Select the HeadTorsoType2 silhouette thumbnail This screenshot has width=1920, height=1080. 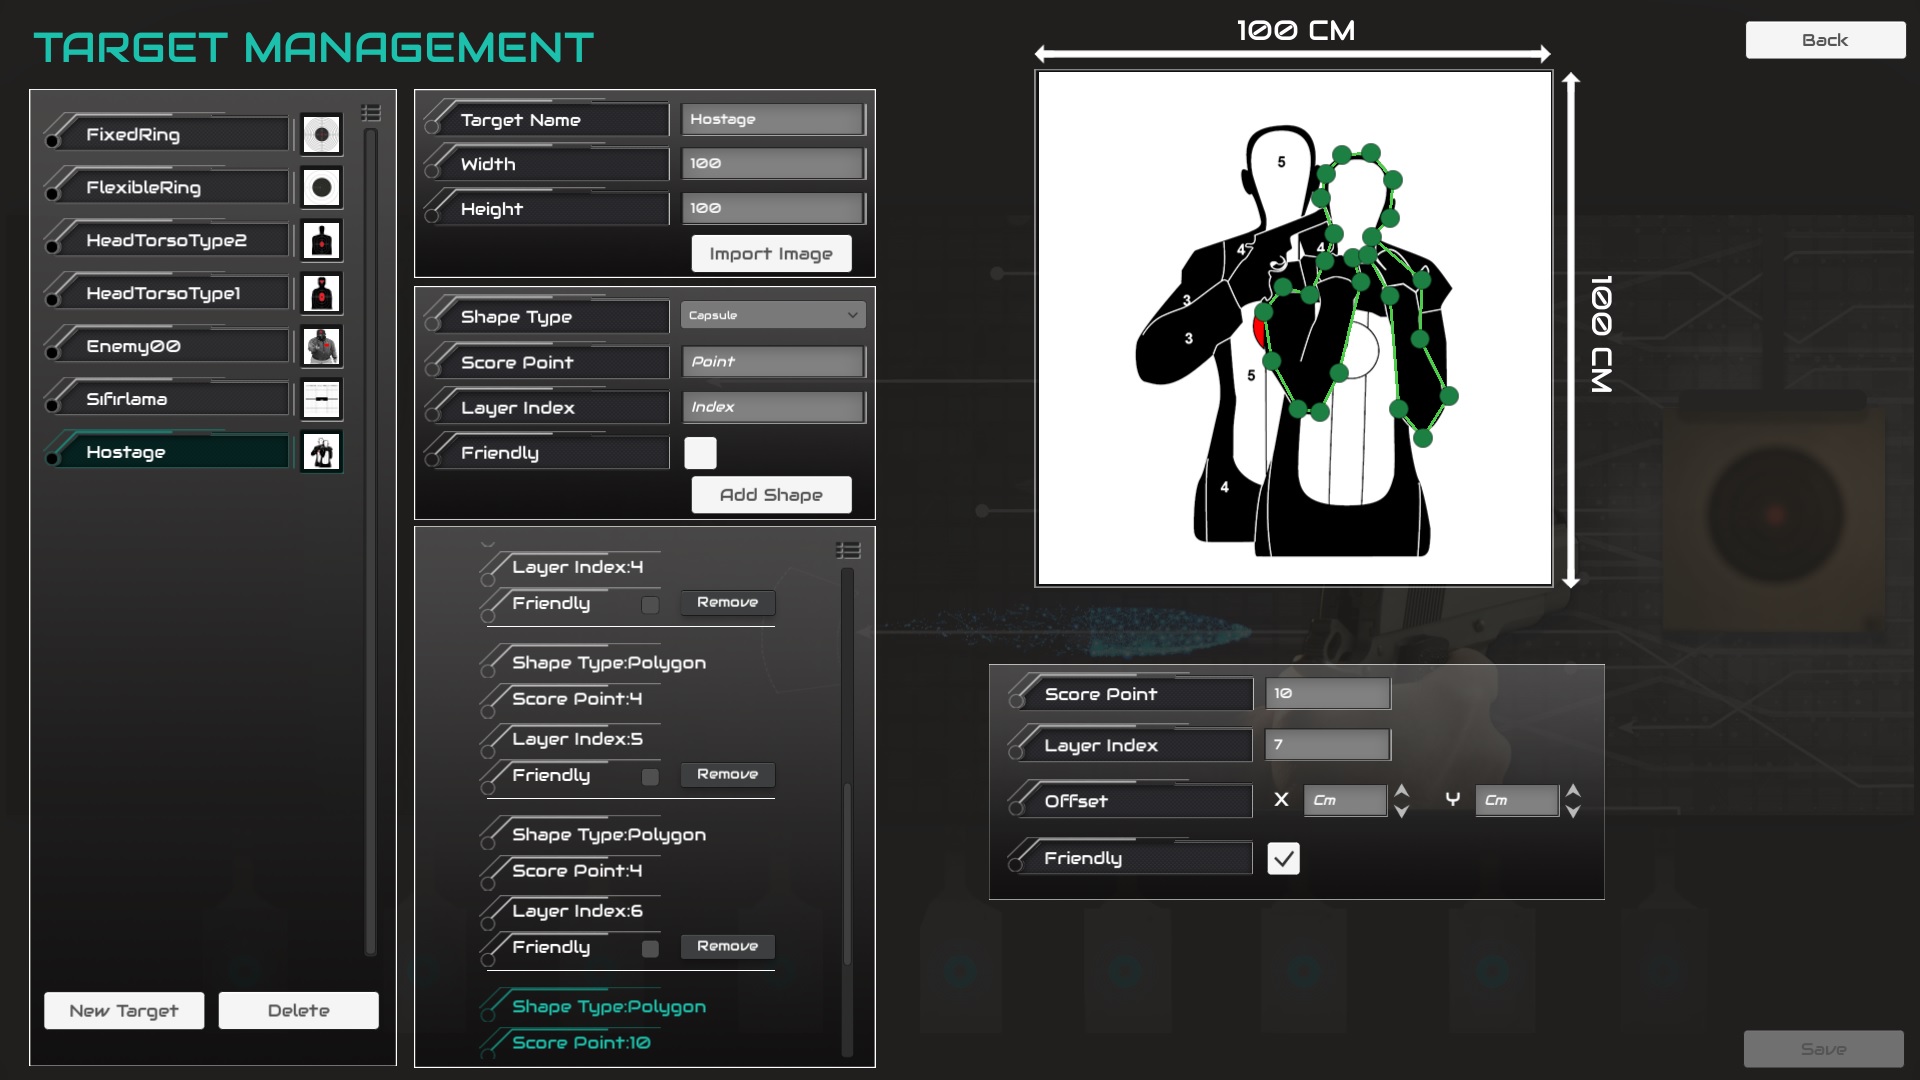(x=321, y=241)
